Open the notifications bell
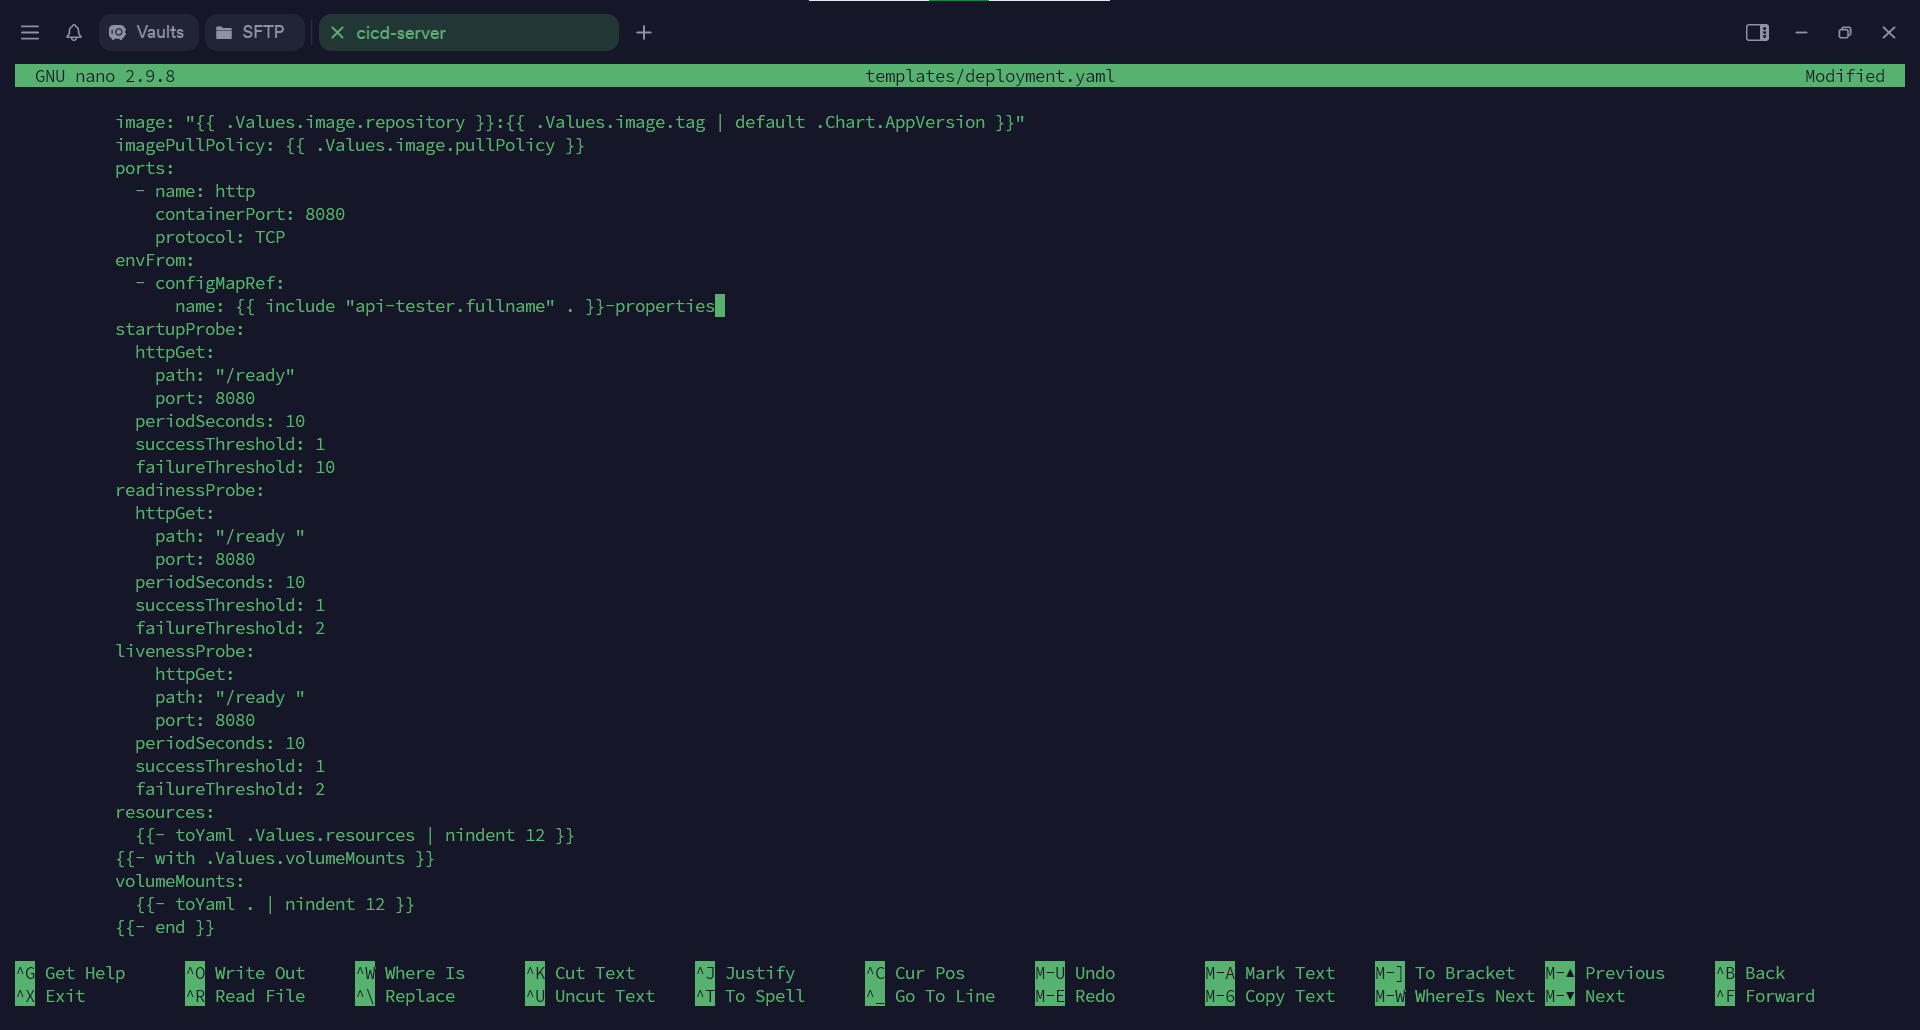The image size is (1920, 1030). (74, 33)
